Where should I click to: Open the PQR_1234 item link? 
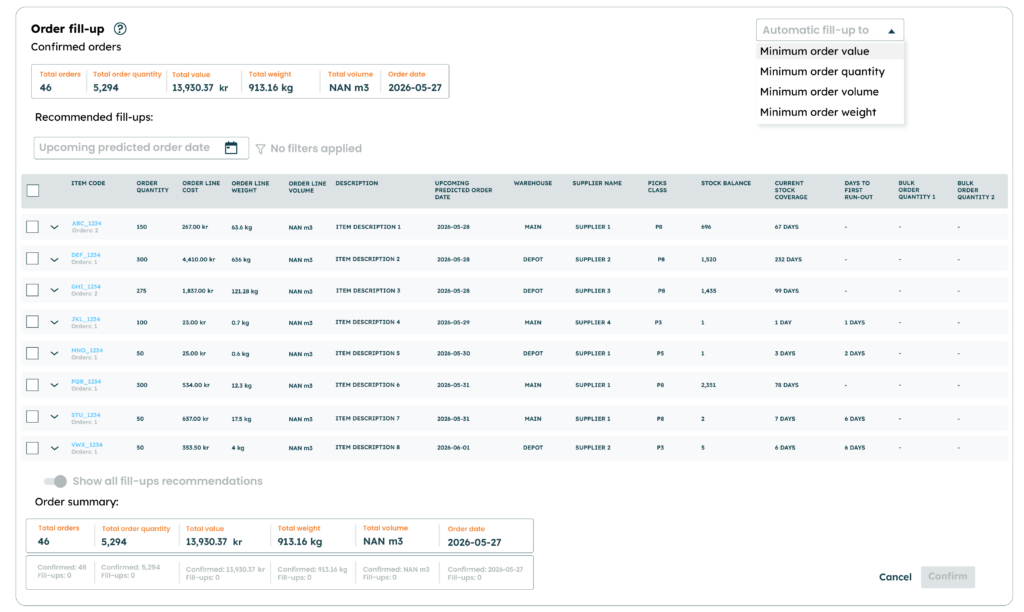pos(86,381)
